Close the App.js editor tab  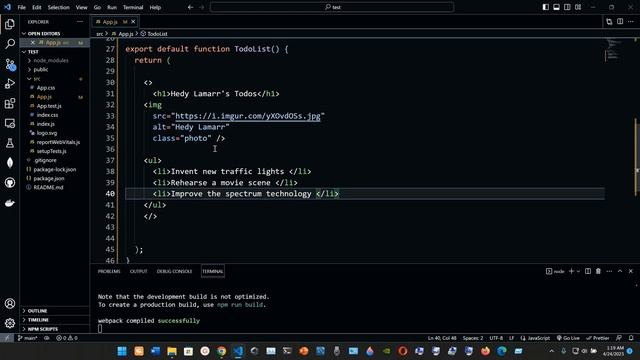coord(133,22)
